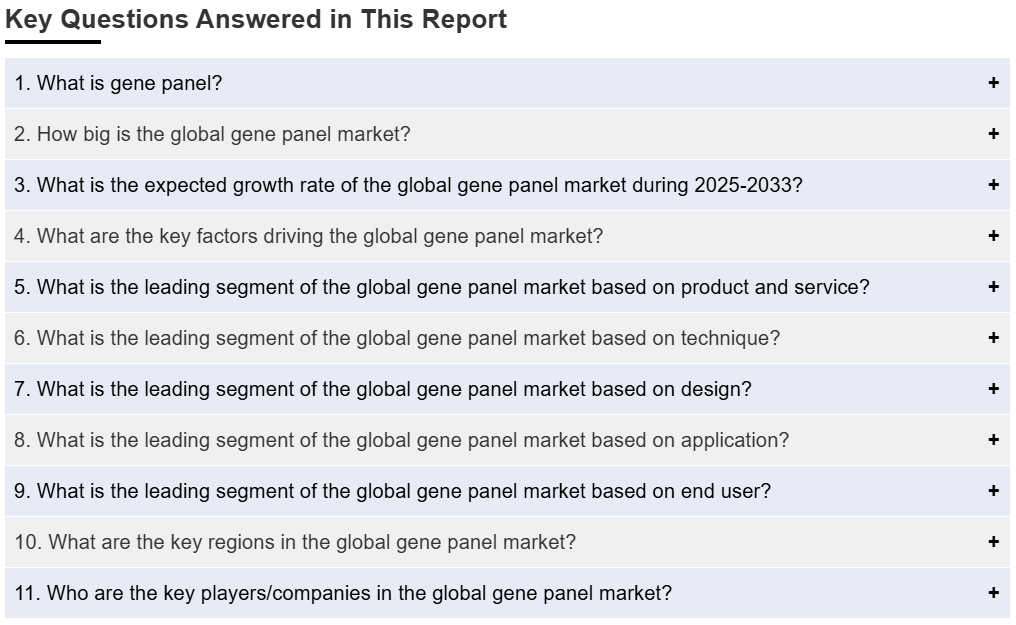Open question 1 'What is gene panel?'
Image resolution: width=1016 pixels, height=625 pixels.
[x=507, y=83]
